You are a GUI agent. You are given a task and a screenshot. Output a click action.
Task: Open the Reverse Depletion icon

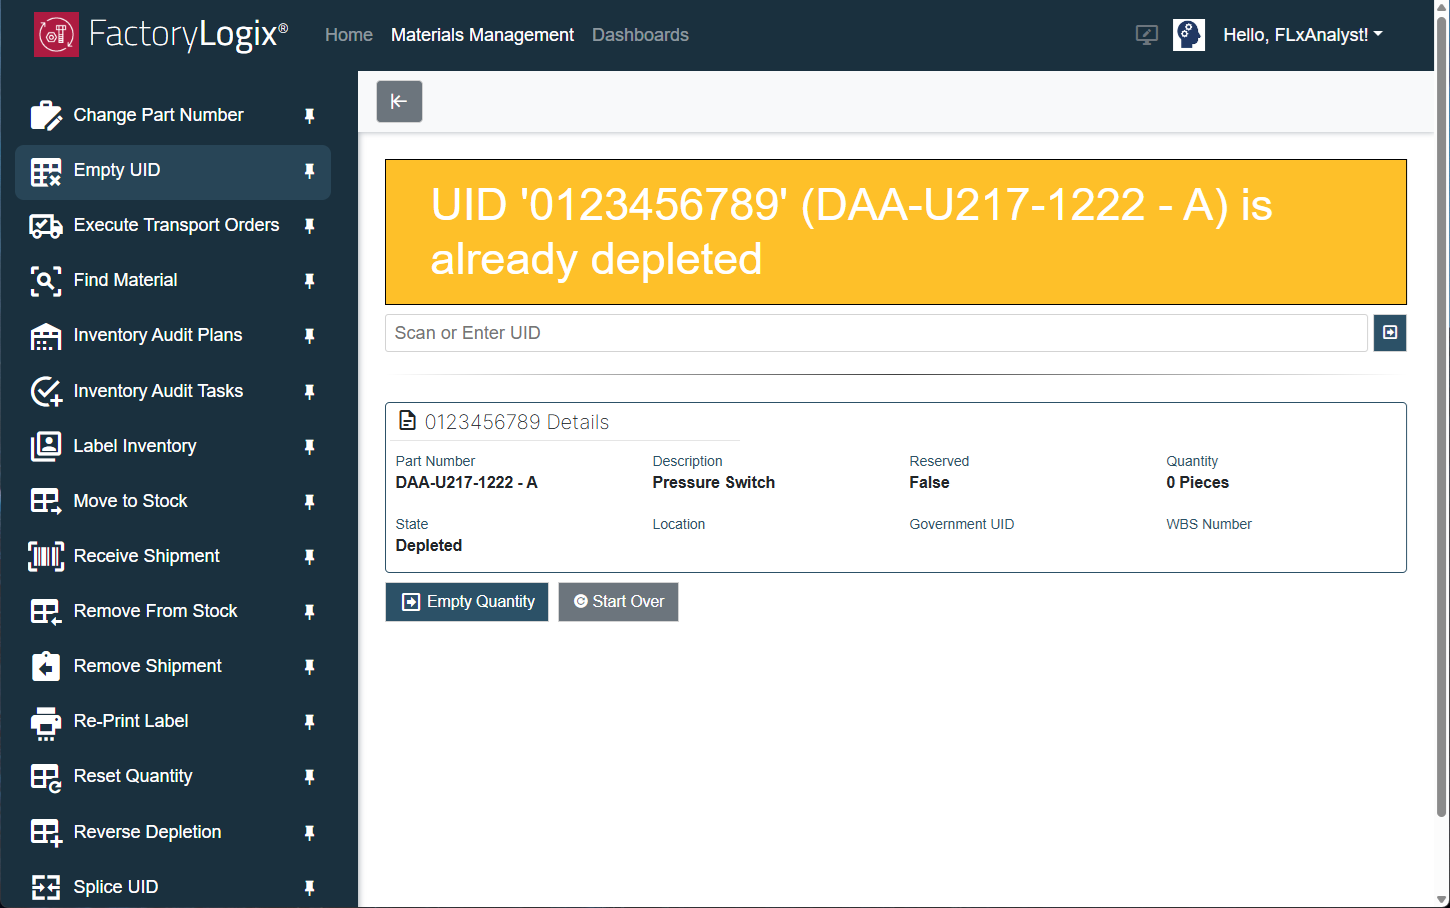pyautogui.click(x=46, y=831)
